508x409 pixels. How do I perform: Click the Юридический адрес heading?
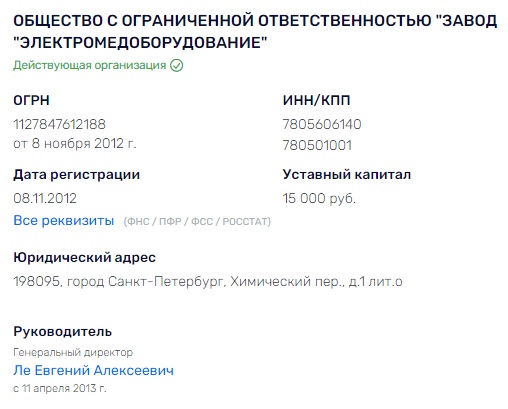click(x=84, y=257)
